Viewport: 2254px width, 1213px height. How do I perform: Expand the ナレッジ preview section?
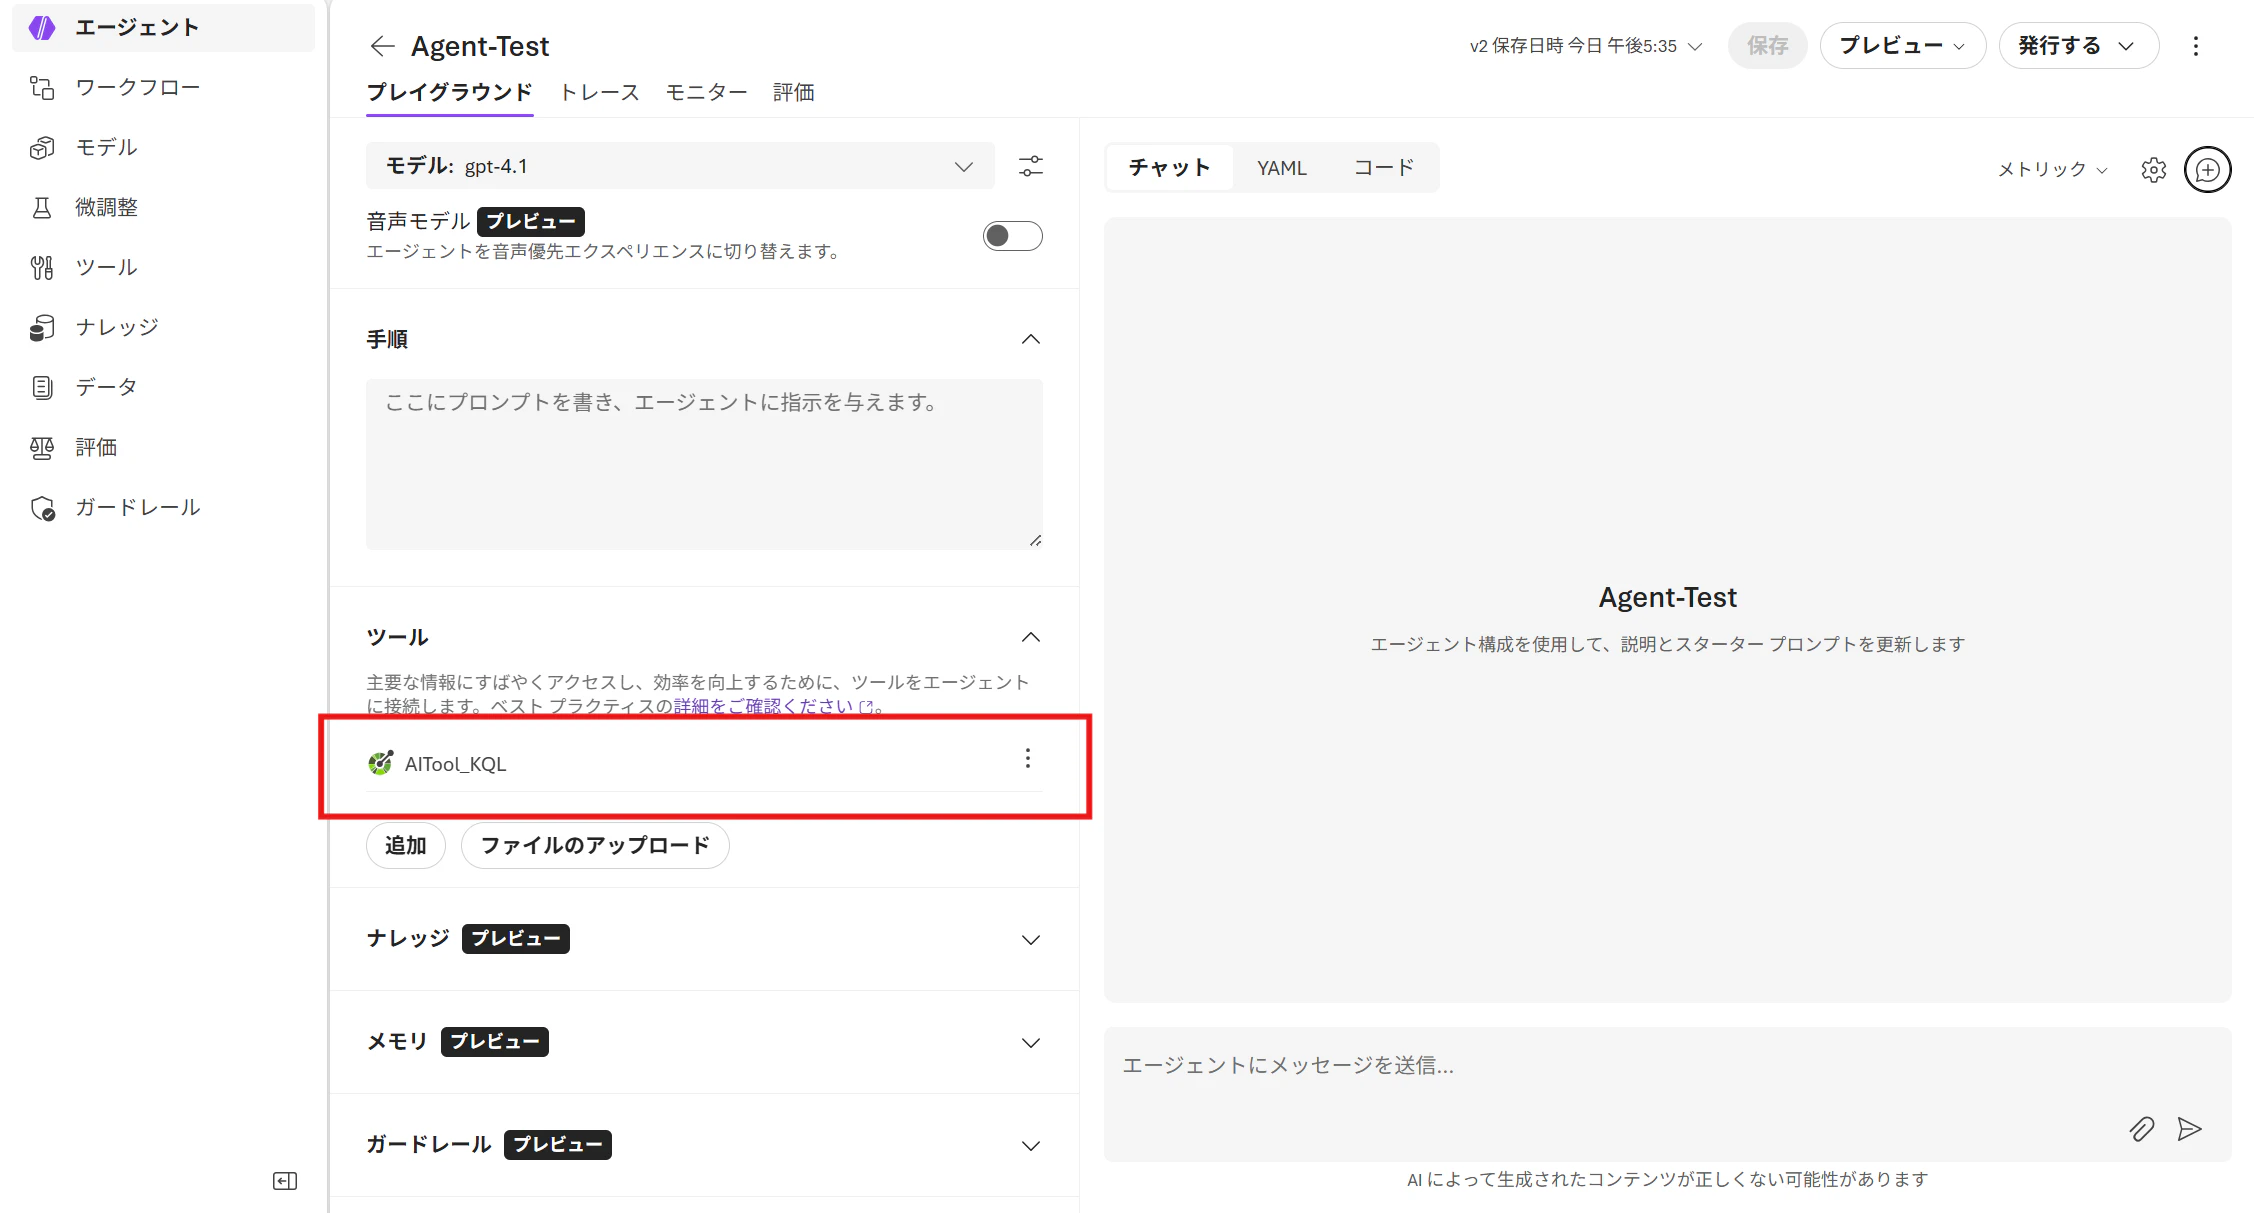pos(1030,940)
